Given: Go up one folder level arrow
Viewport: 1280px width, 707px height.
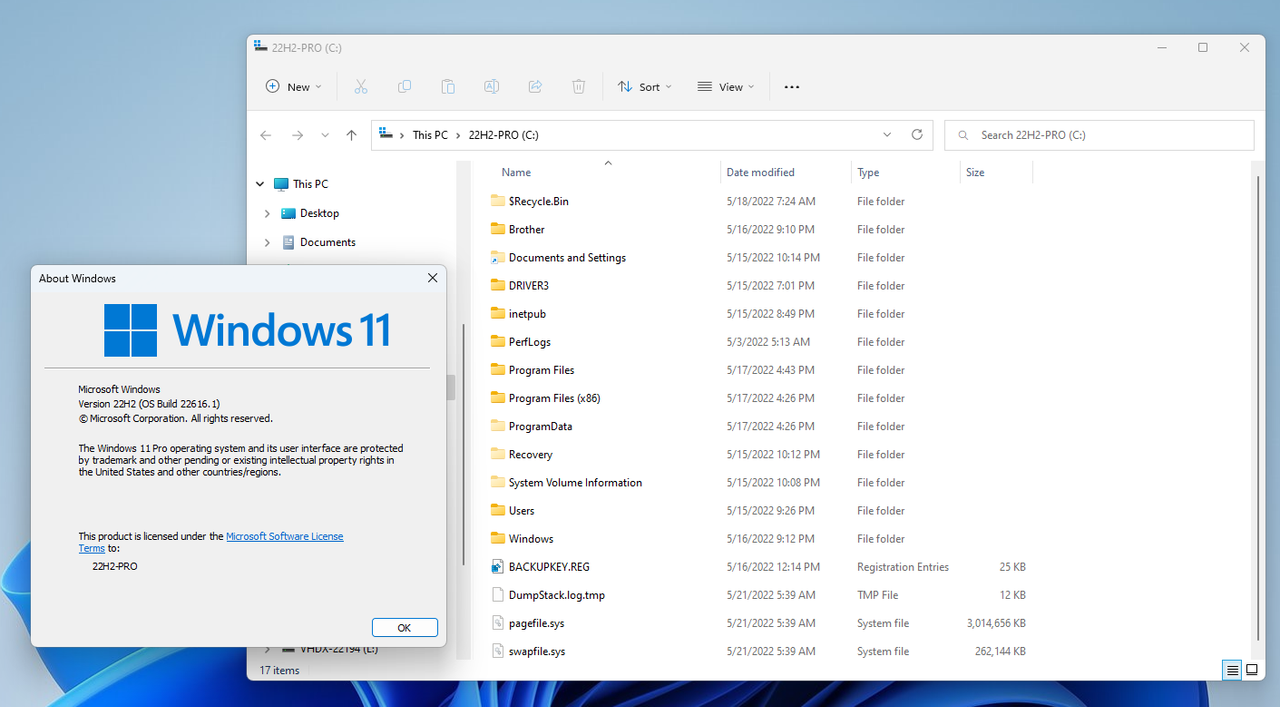Looking at the screenshot, I should [351, 135].
